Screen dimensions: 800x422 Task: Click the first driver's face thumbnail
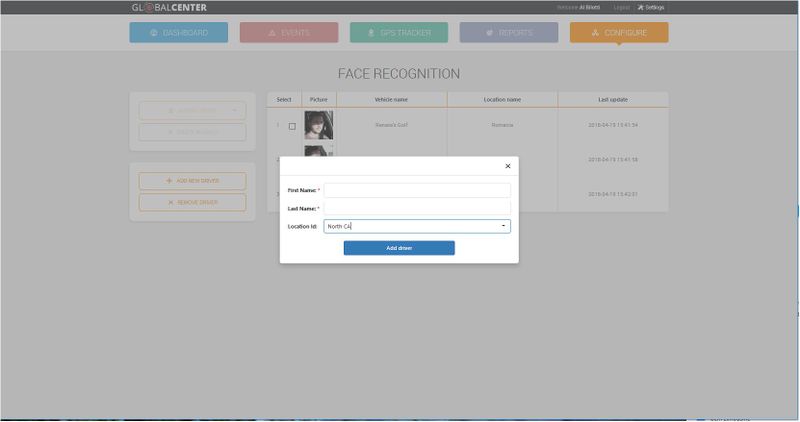point(319,125)
